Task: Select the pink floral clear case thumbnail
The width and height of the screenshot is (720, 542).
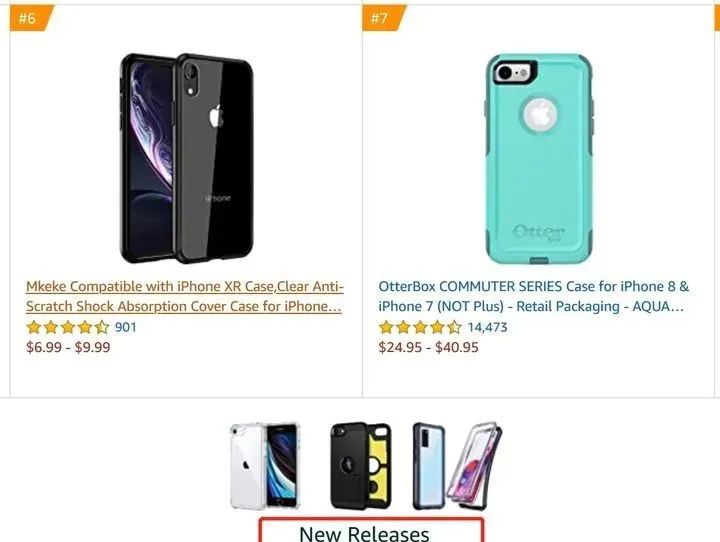Action: tap(475, 466)
